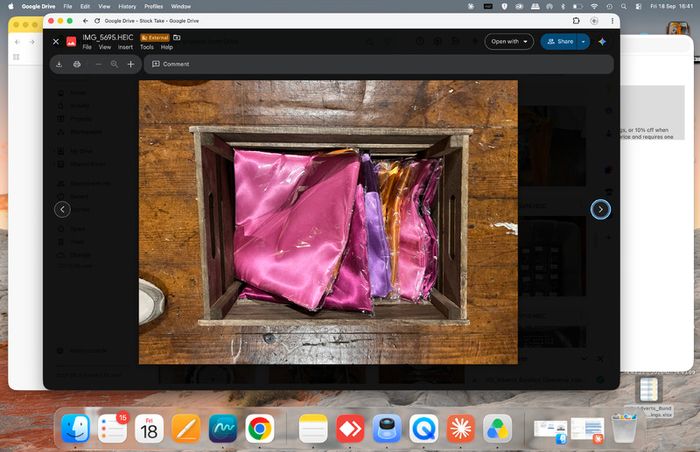Open the red AnyDesk icon in the Dock
The image size is (700, 452).
coord(350,428)
